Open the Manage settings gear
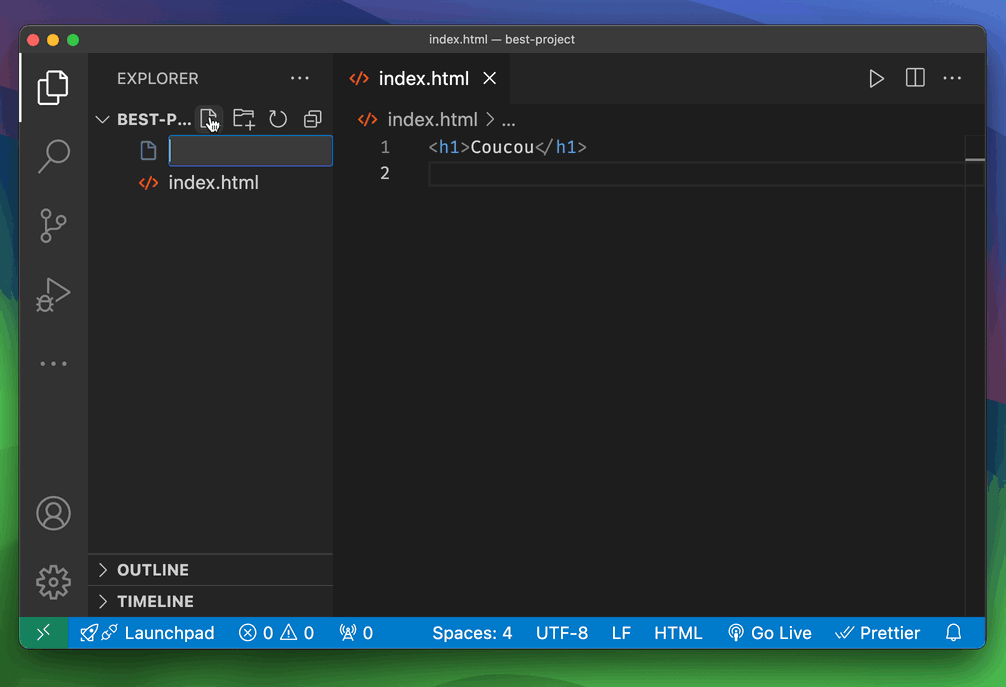 click(53, 581)
